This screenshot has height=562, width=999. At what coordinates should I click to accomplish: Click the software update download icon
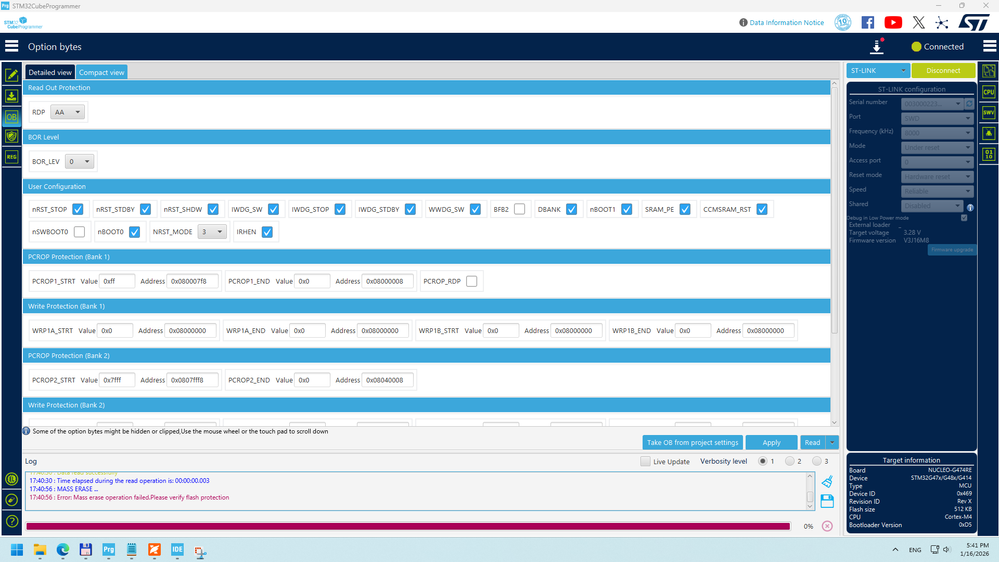(x=877, y=47)
